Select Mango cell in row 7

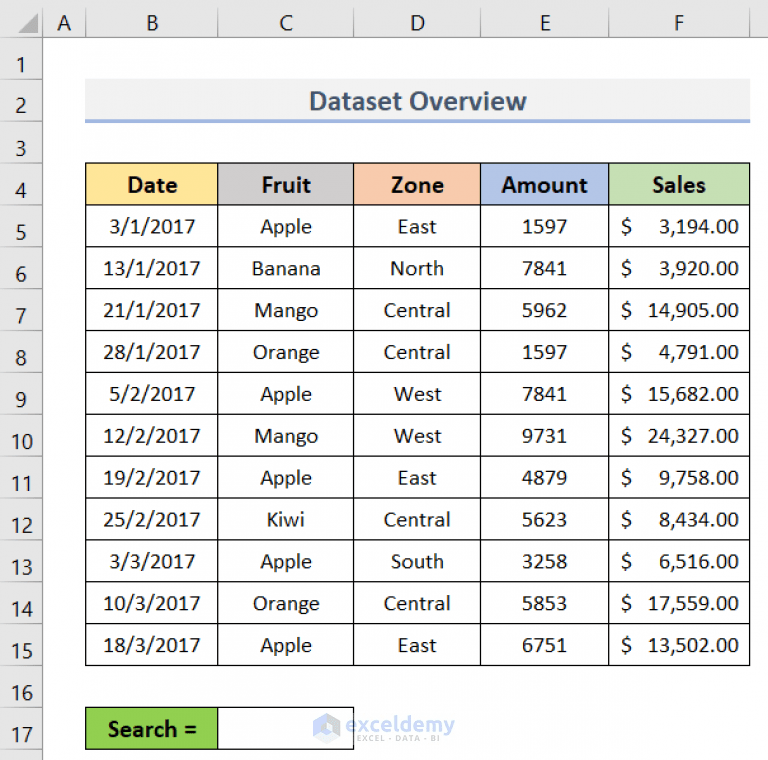click(x=286, y=309)
